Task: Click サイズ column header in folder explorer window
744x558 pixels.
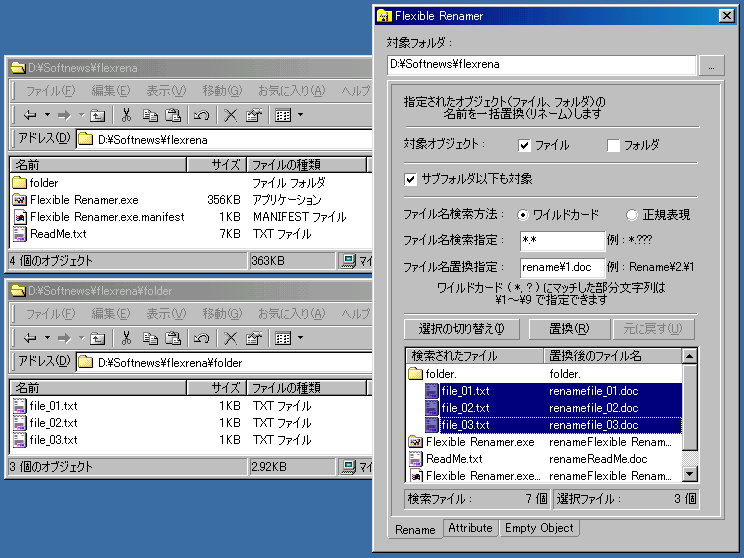Action: click(x=216, y=388)
